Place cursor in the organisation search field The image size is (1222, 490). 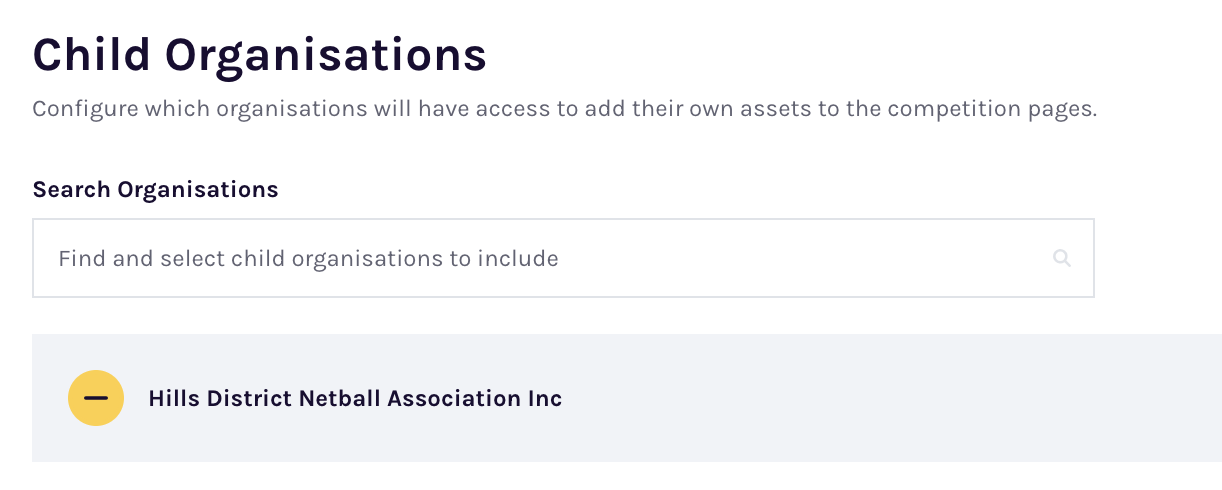(563, 258)
